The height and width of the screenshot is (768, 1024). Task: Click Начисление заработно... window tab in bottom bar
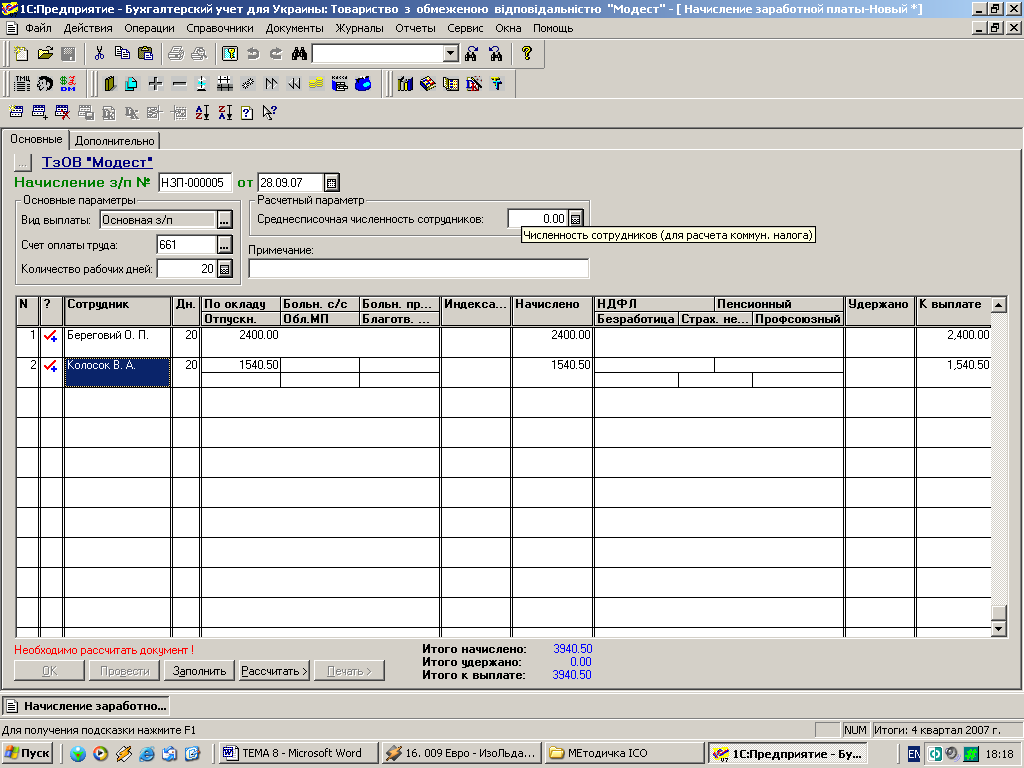pyautogui.click(x=86, y=706)
